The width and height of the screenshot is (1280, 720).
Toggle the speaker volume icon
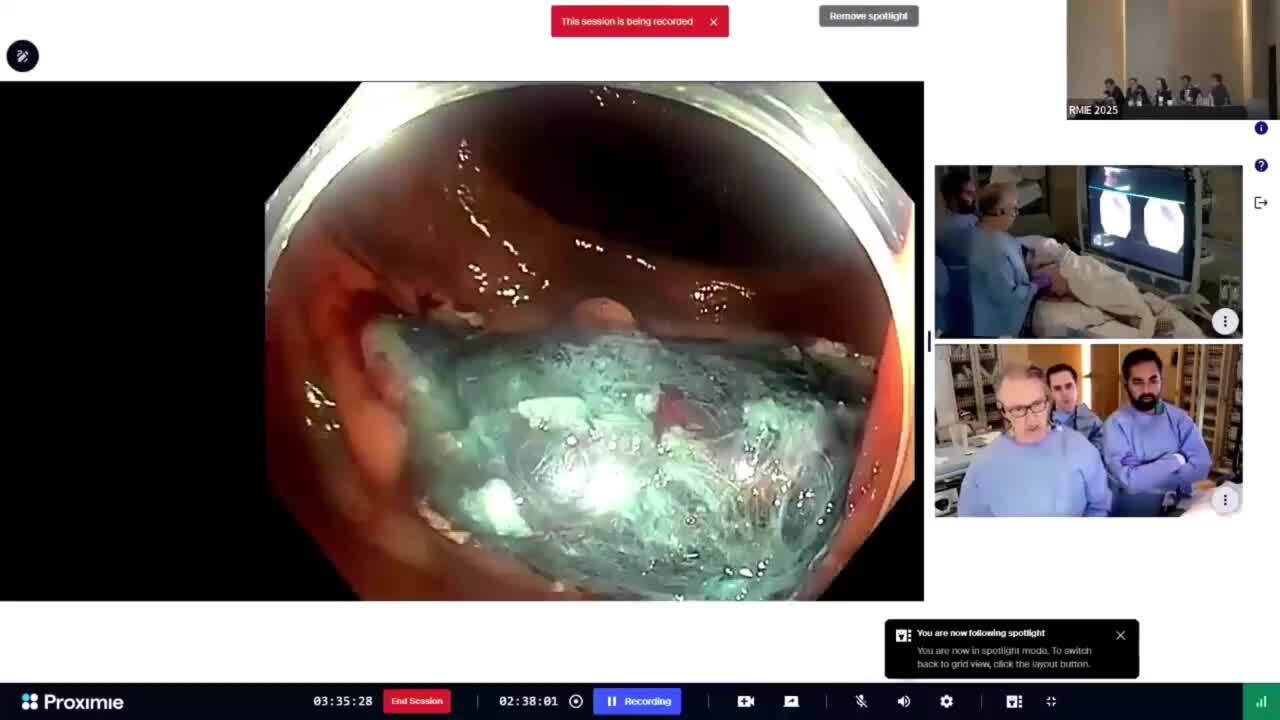(x=904, y=701)
